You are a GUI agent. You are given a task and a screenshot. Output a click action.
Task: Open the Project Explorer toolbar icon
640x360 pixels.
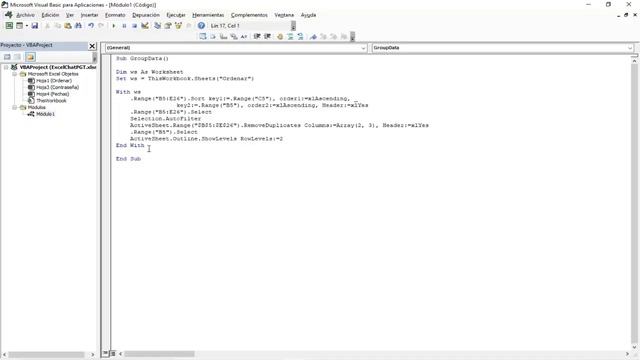pos(158,26)
